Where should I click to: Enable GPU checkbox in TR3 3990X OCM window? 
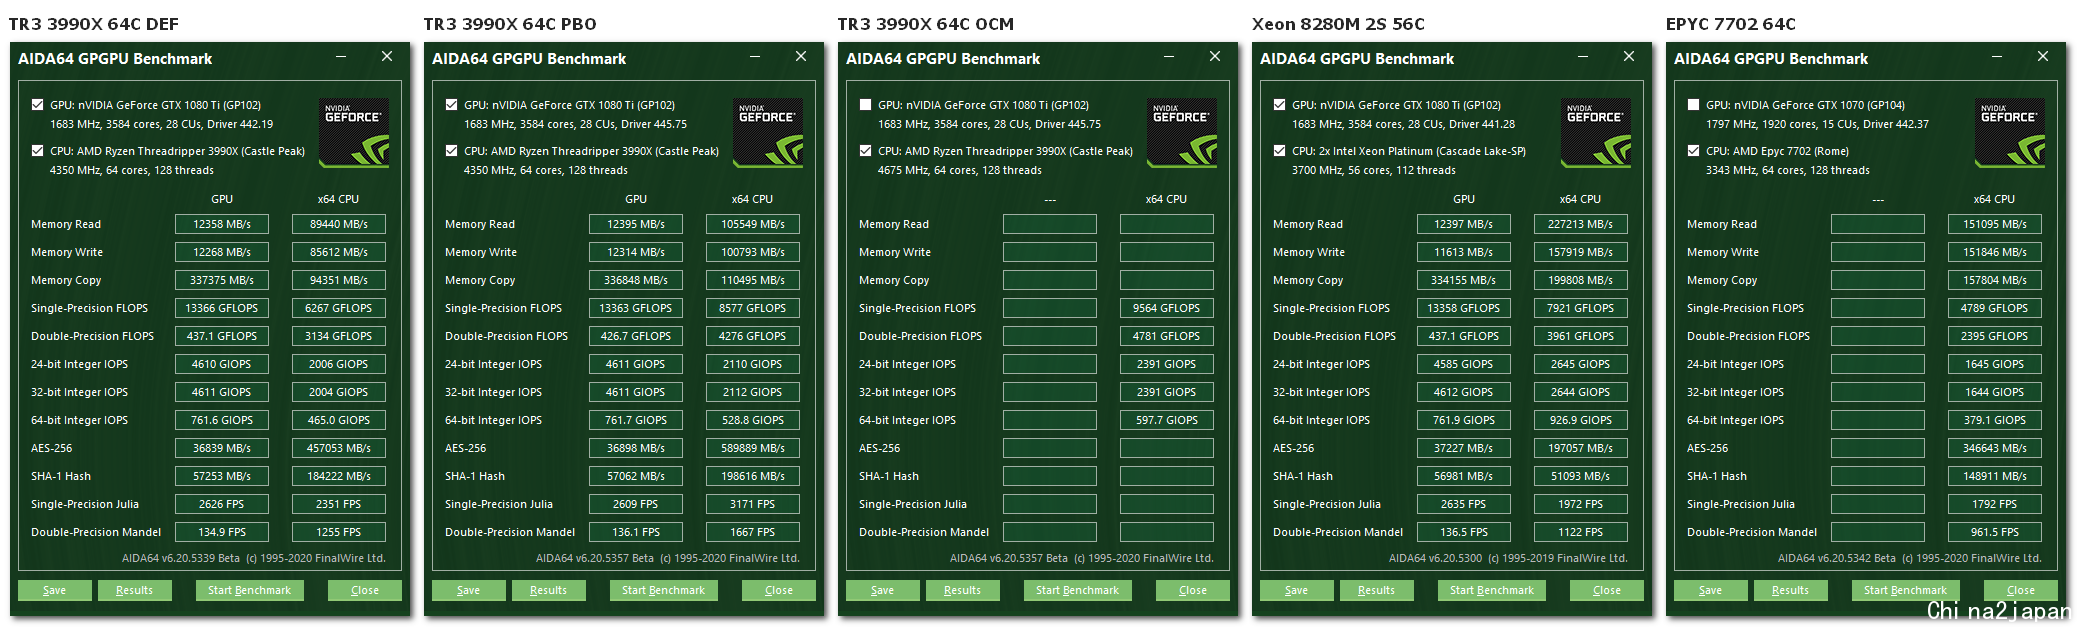tap(866, 105)
